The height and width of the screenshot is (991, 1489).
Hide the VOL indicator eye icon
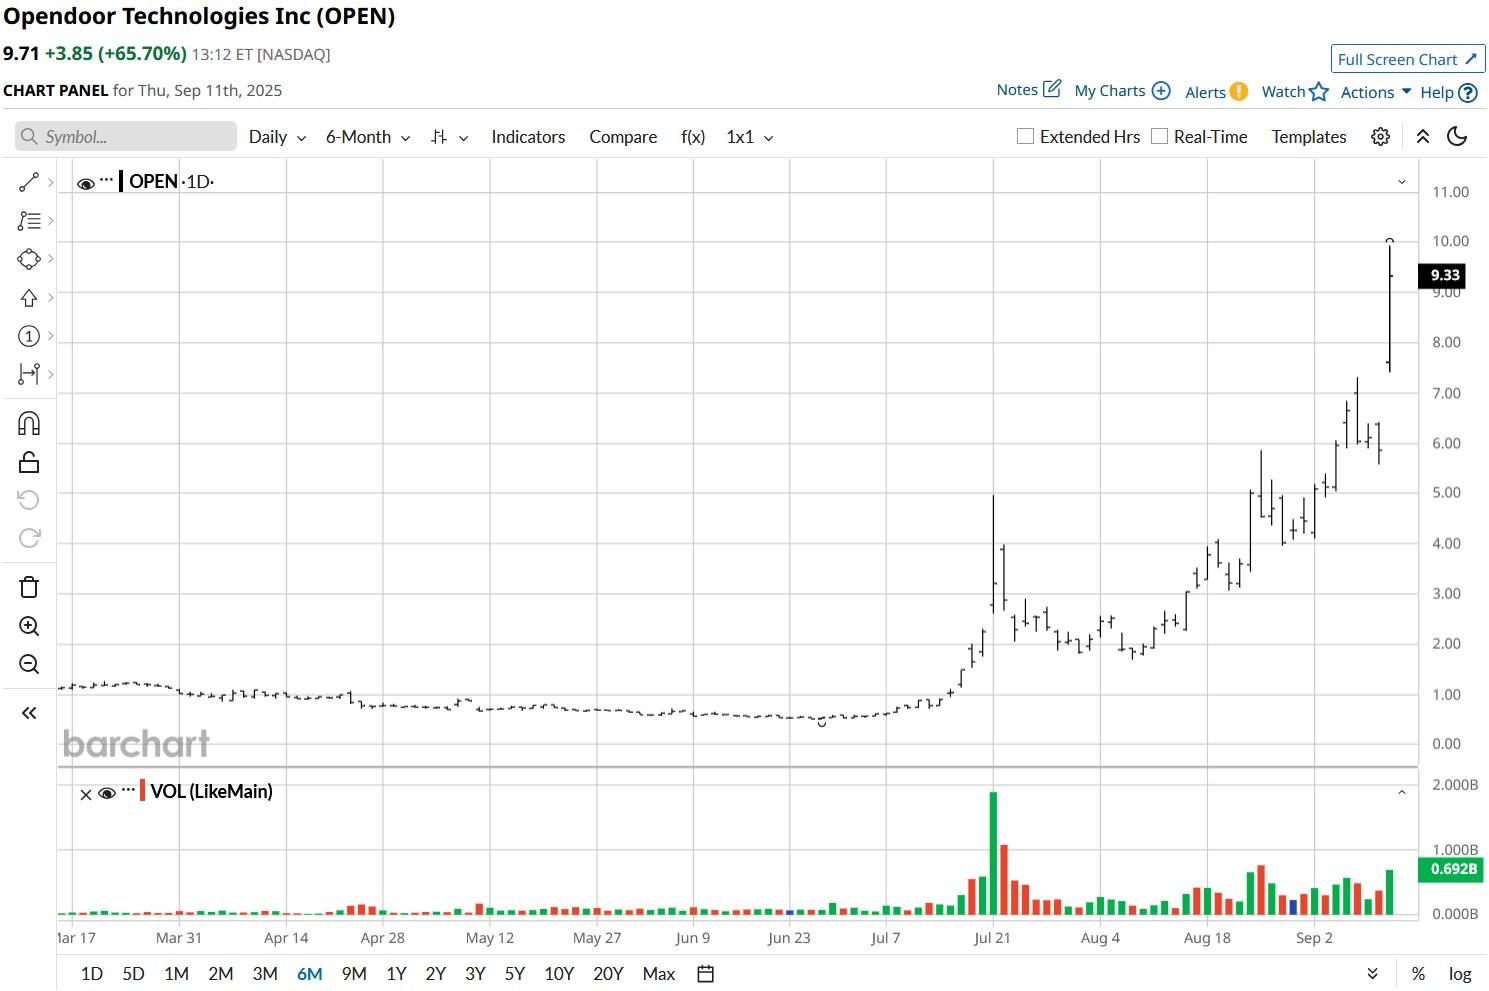(x=107, y=793)
